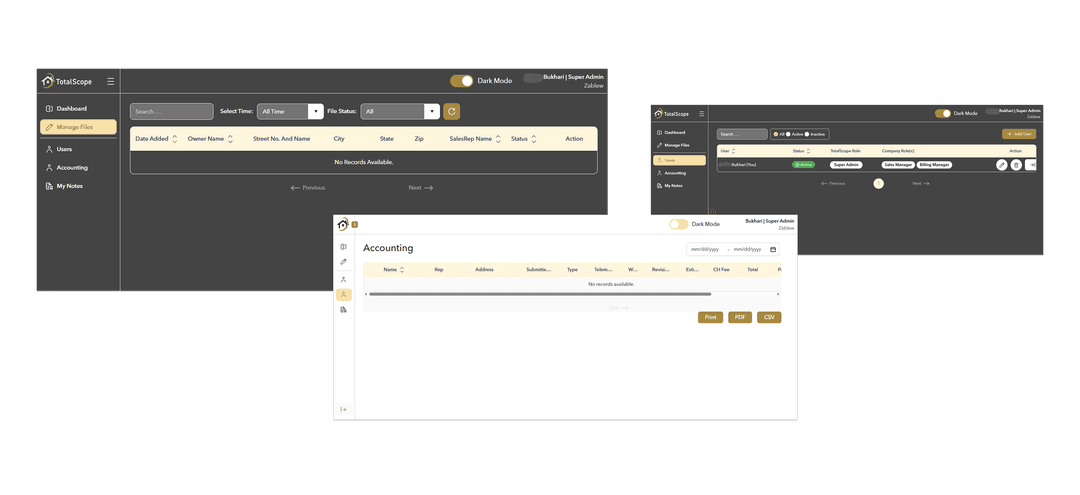Sort the Status column in Users table
The image size is (1080, 495).
click(x=809, y=150)
